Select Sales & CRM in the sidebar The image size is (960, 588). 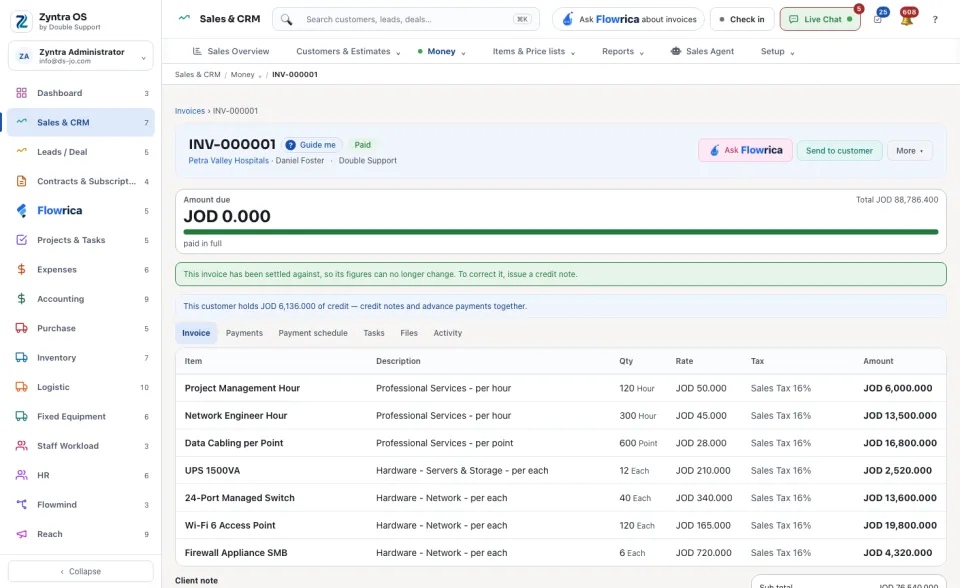81,122
